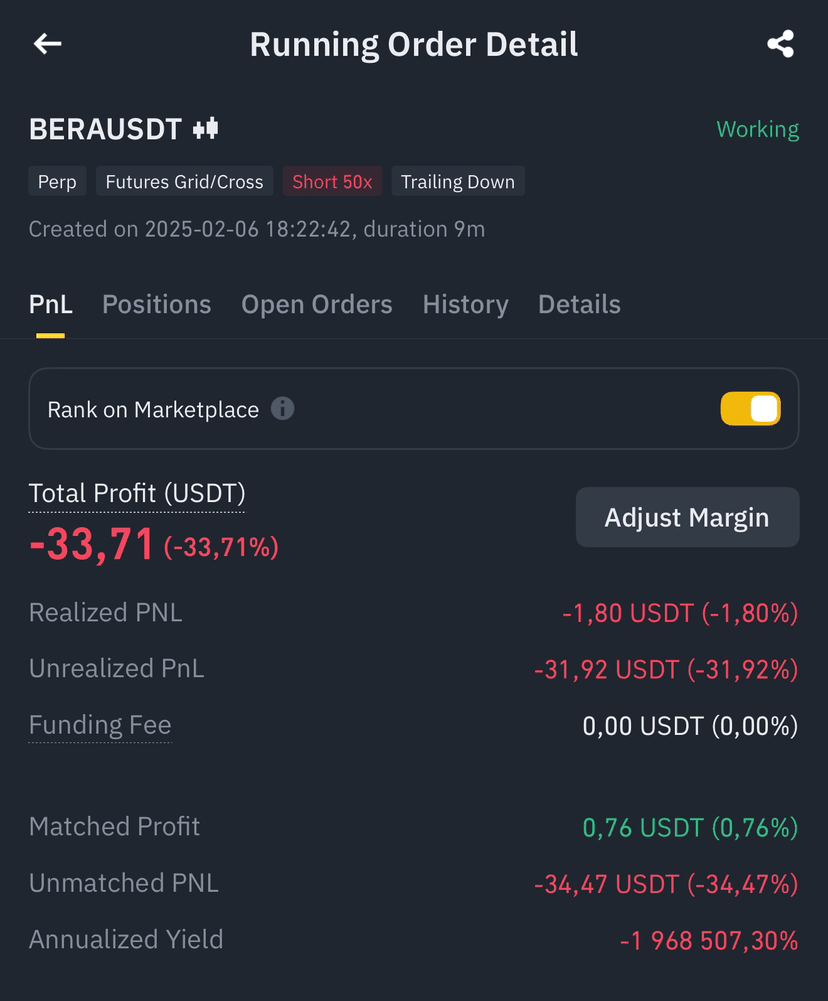Tap the Futures Grid/Cross tag

[x=184, y=181]
